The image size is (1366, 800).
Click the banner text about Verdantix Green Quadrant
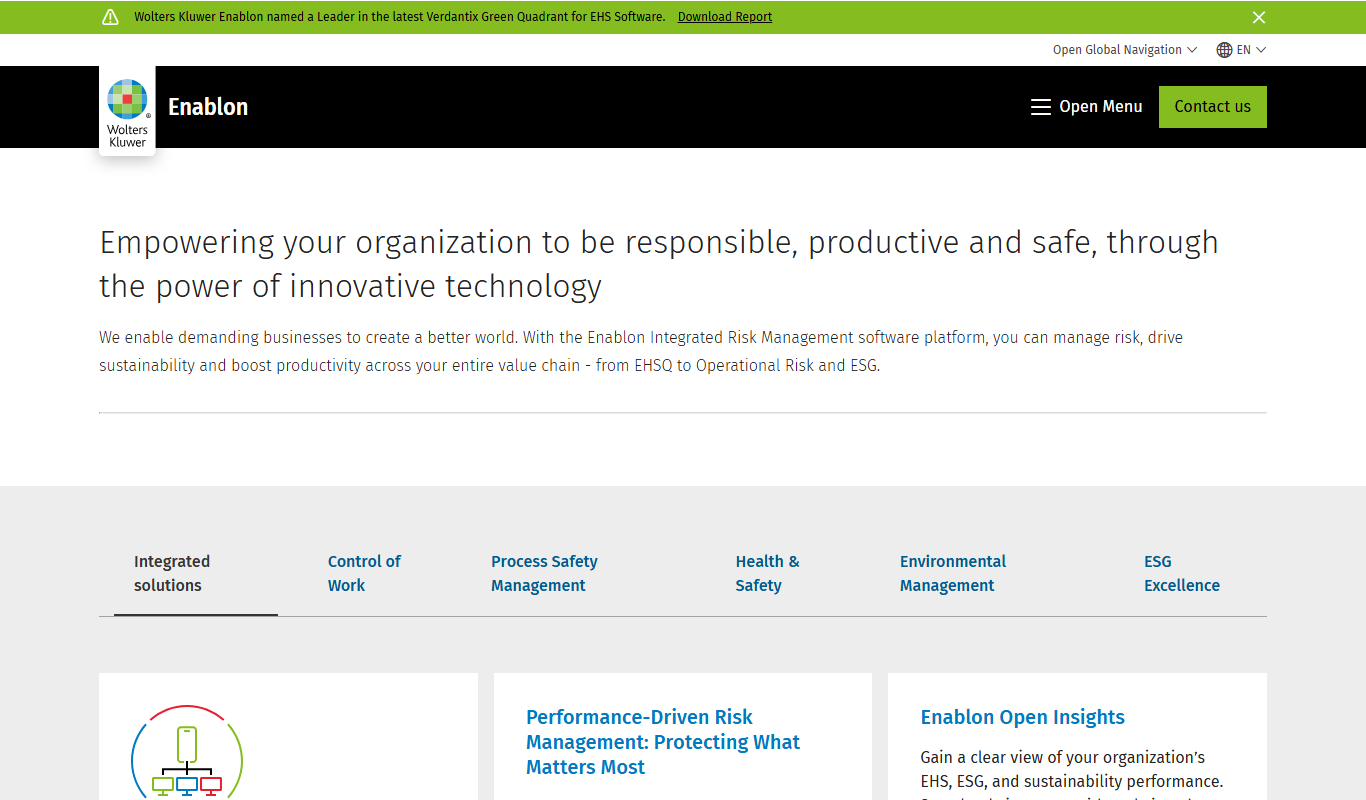(x=400, y=17)
